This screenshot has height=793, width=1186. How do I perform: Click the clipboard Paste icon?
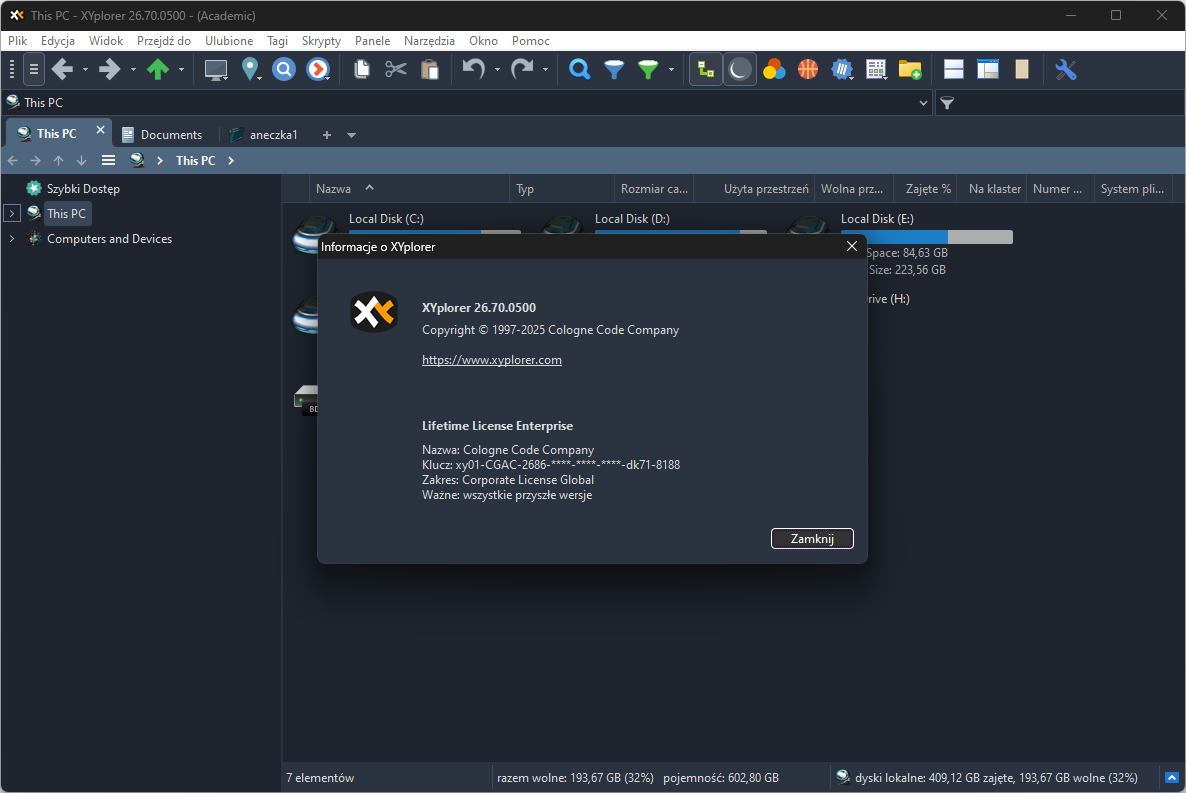pos(430,70)
